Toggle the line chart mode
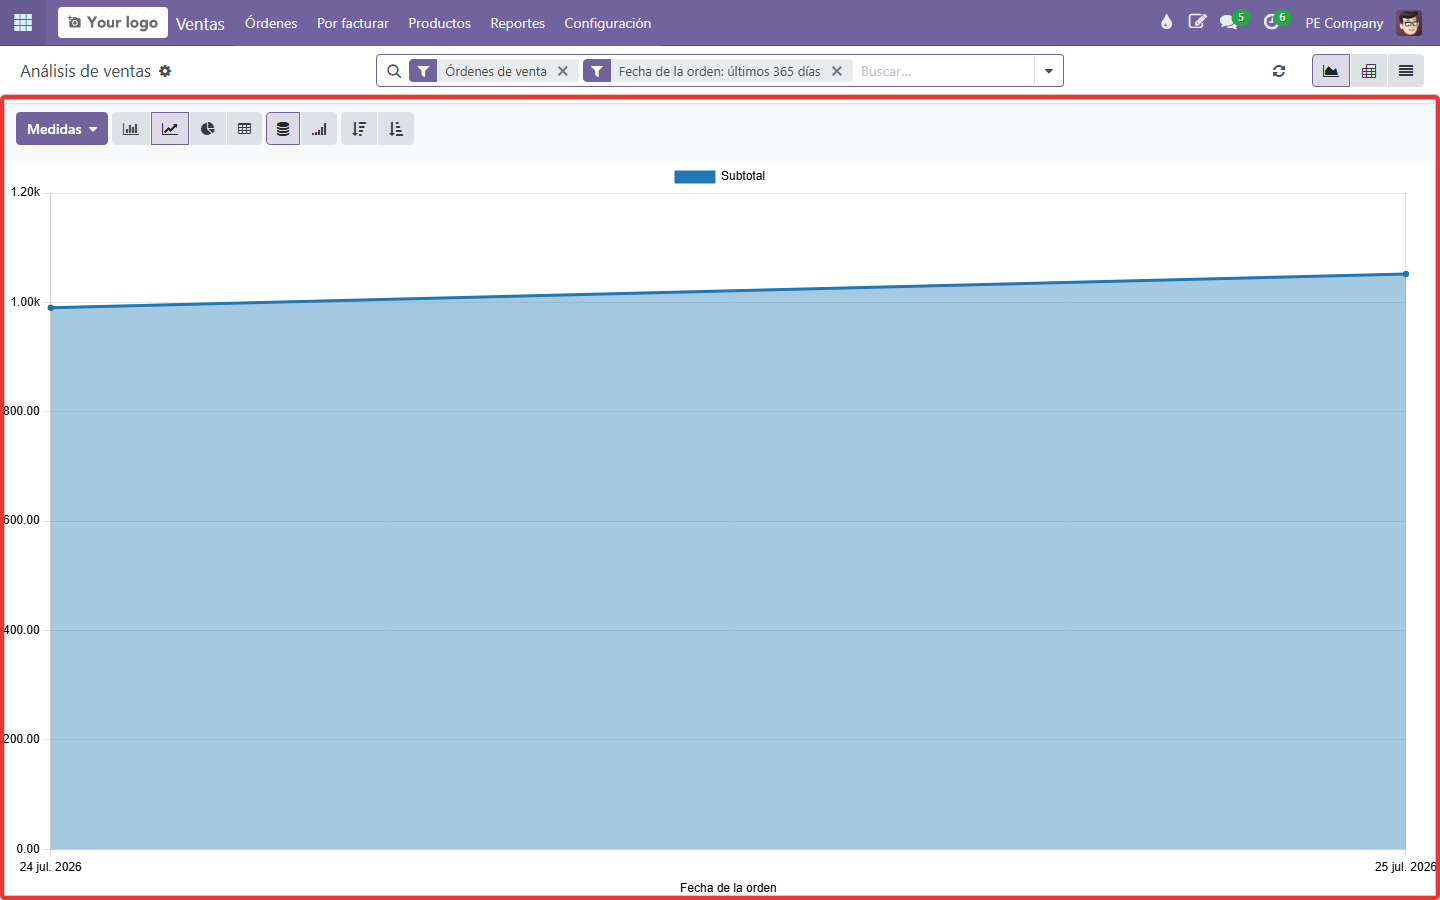 [x=170, y=129]
